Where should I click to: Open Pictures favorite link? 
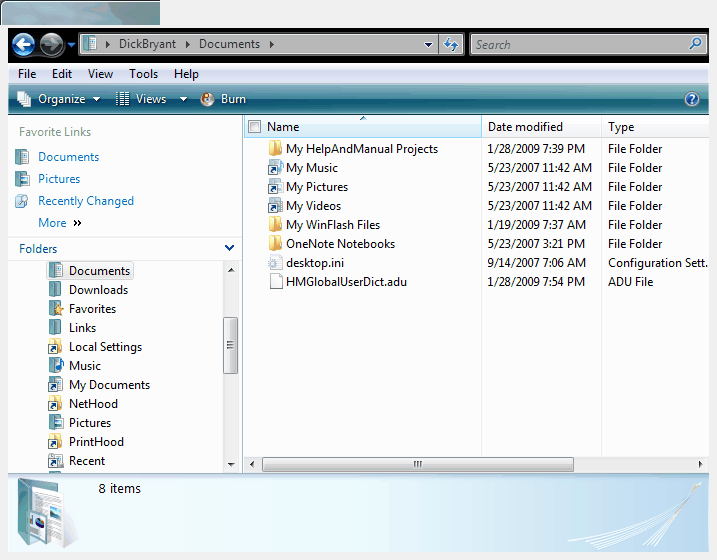pos(59,179)
